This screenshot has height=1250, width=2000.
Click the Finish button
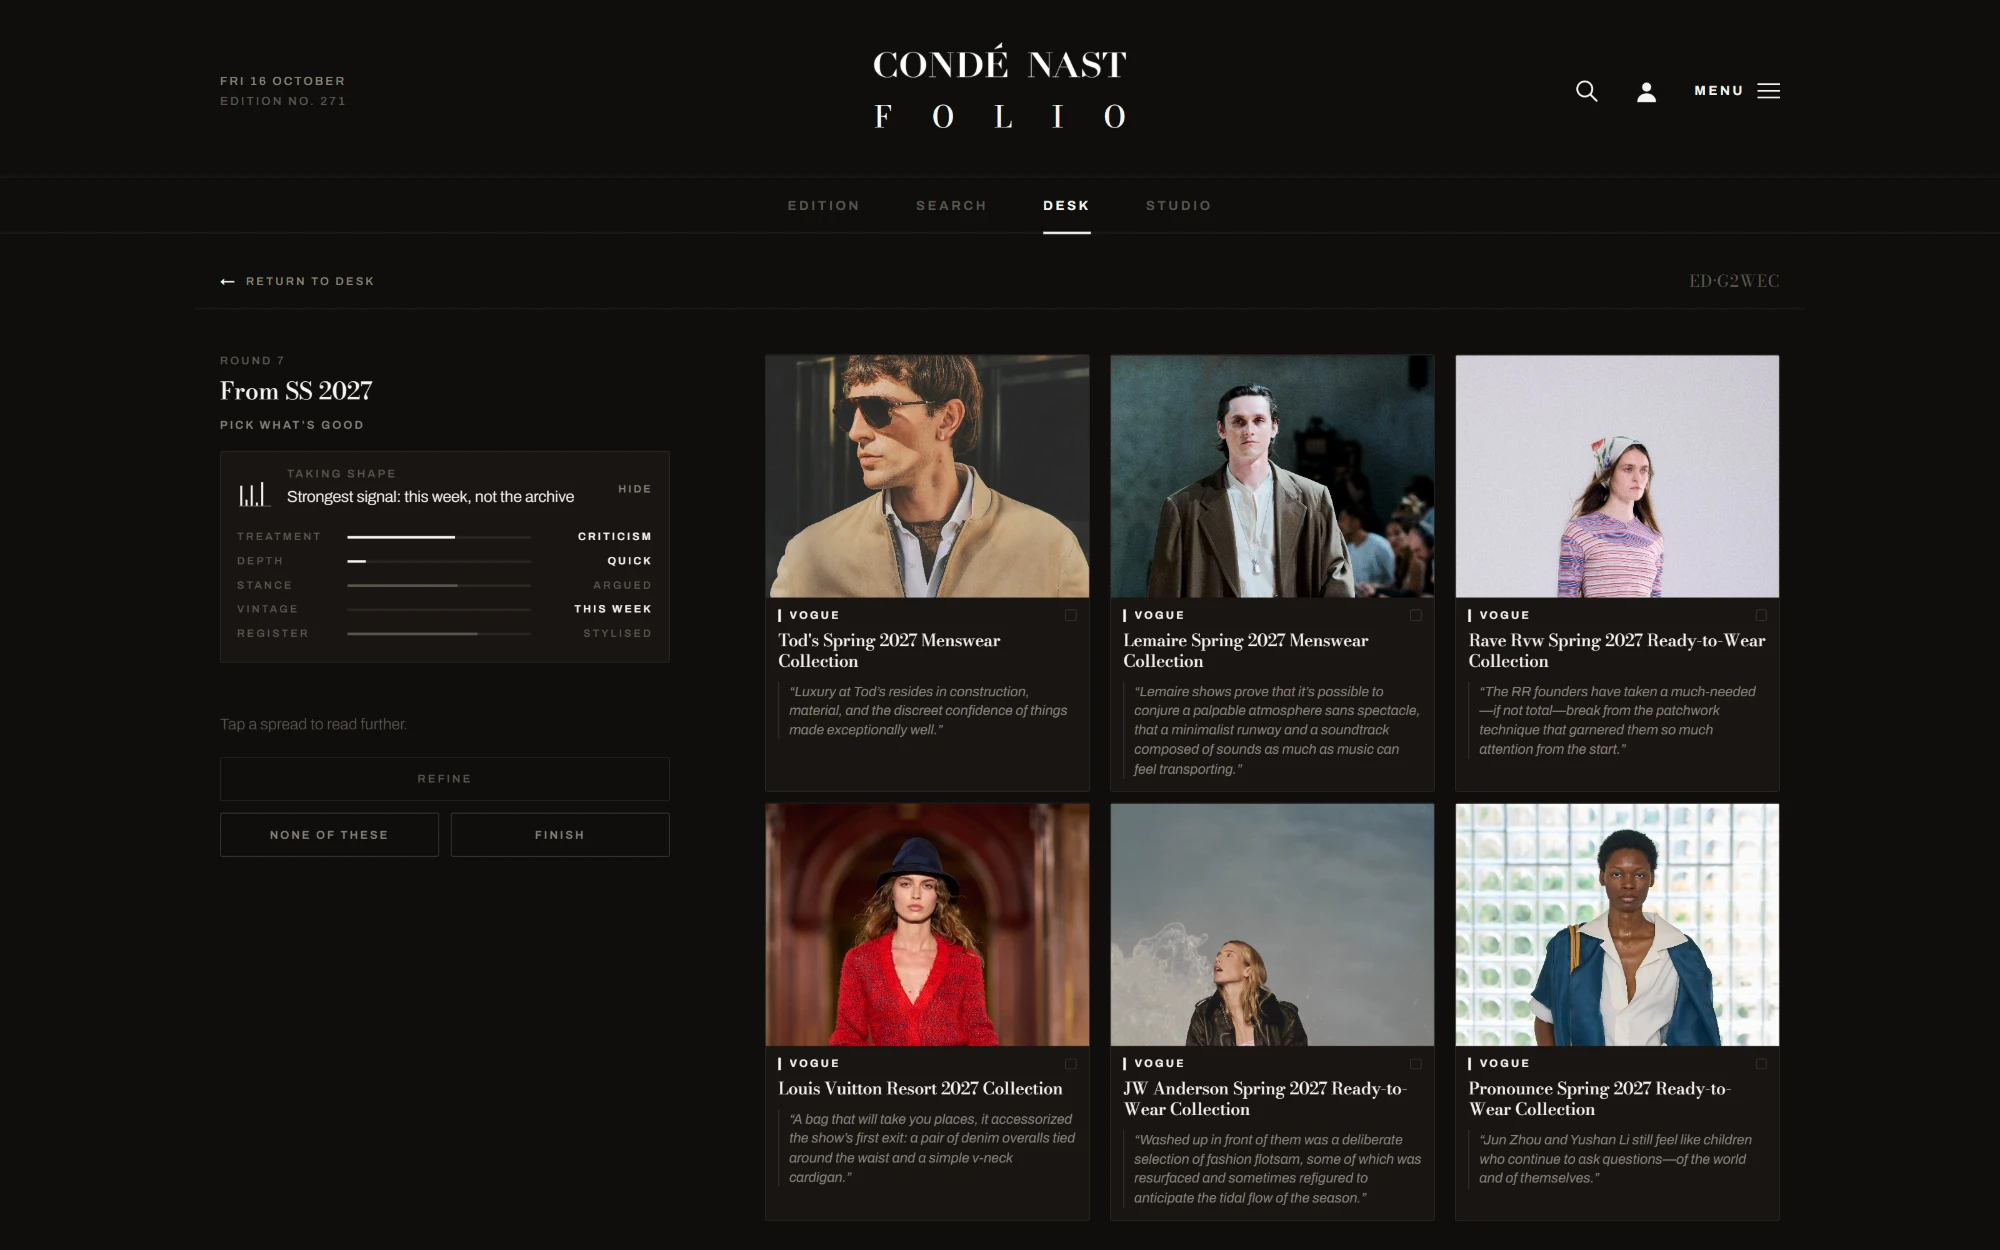(x=560, y=835)
